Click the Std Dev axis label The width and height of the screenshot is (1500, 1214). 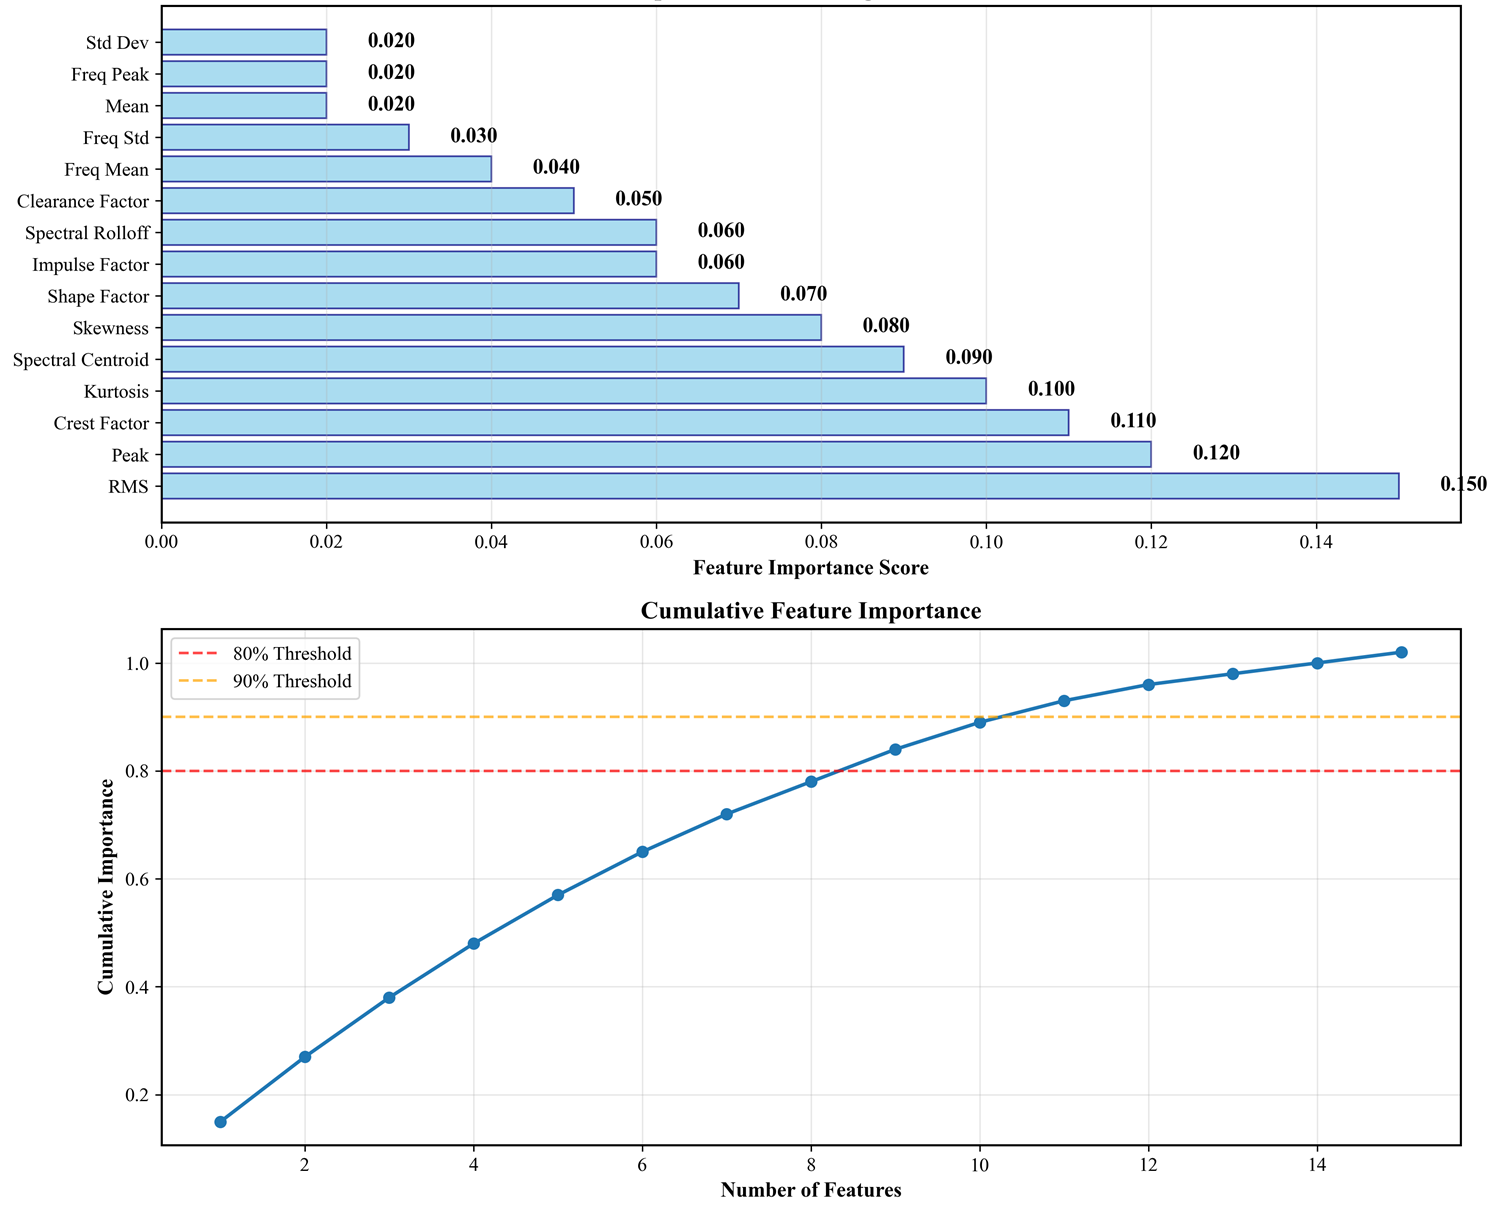point(117,43)
